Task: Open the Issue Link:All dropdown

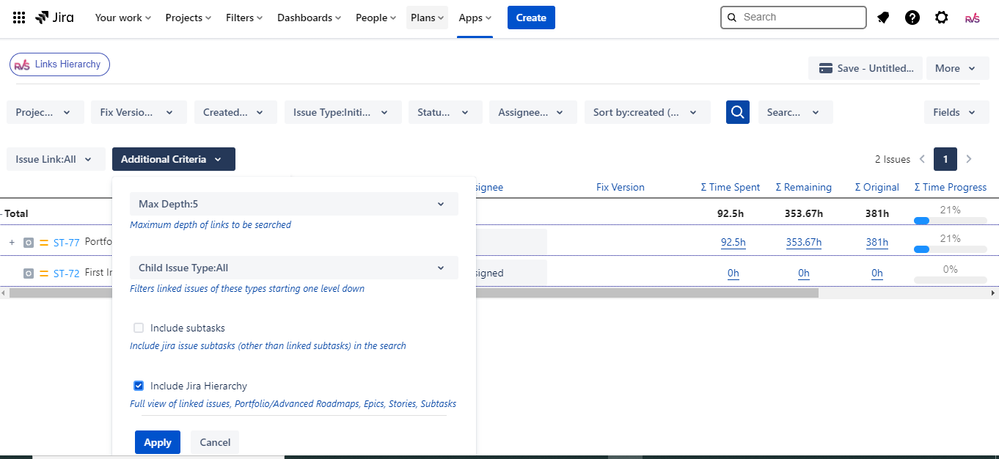Action: click(x=55, y=159)
